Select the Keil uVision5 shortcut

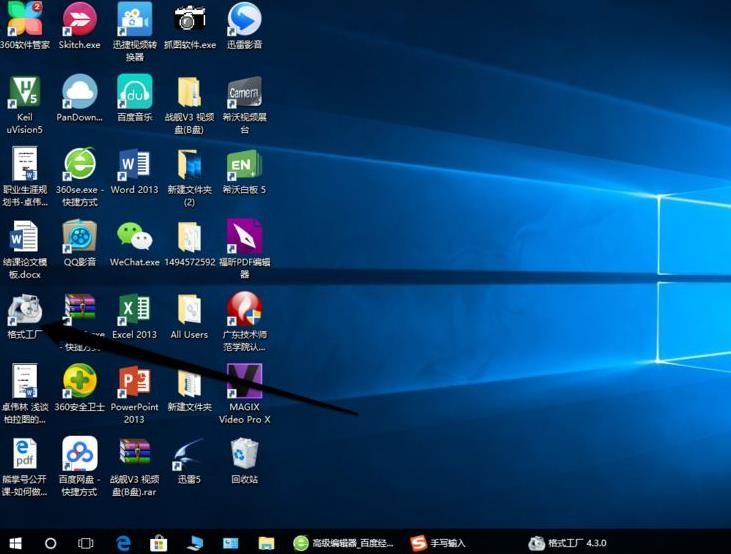click(x=25, y=105)
